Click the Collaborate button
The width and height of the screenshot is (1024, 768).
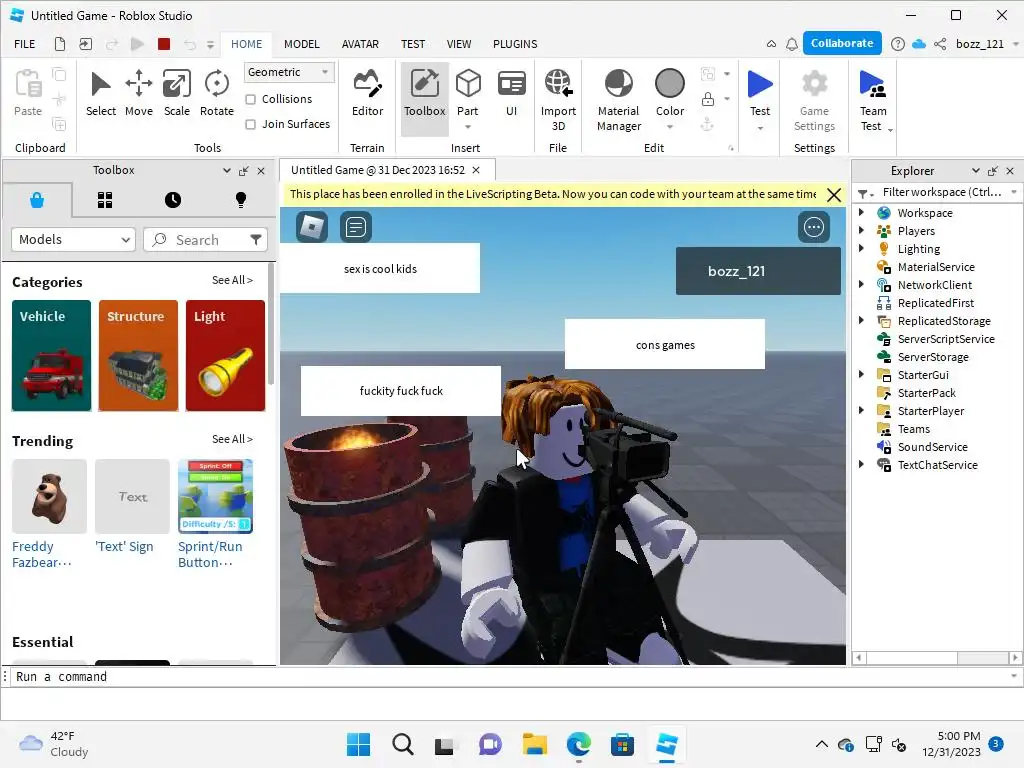pyautogui.click(x=842, y=43)
